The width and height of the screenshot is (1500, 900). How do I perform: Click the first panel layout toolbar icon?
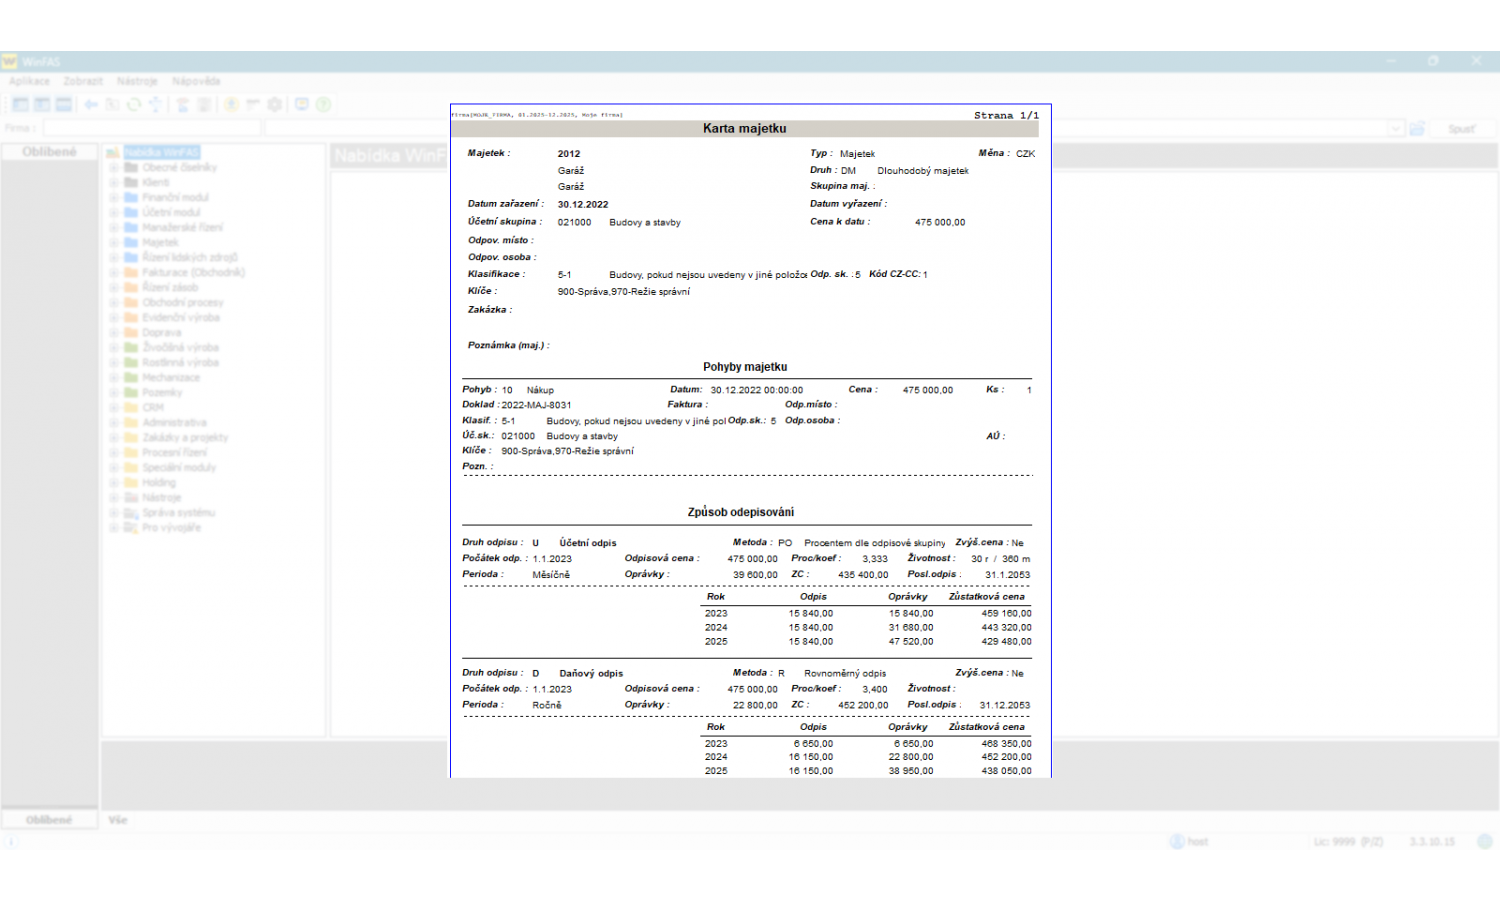pos(20,104)
